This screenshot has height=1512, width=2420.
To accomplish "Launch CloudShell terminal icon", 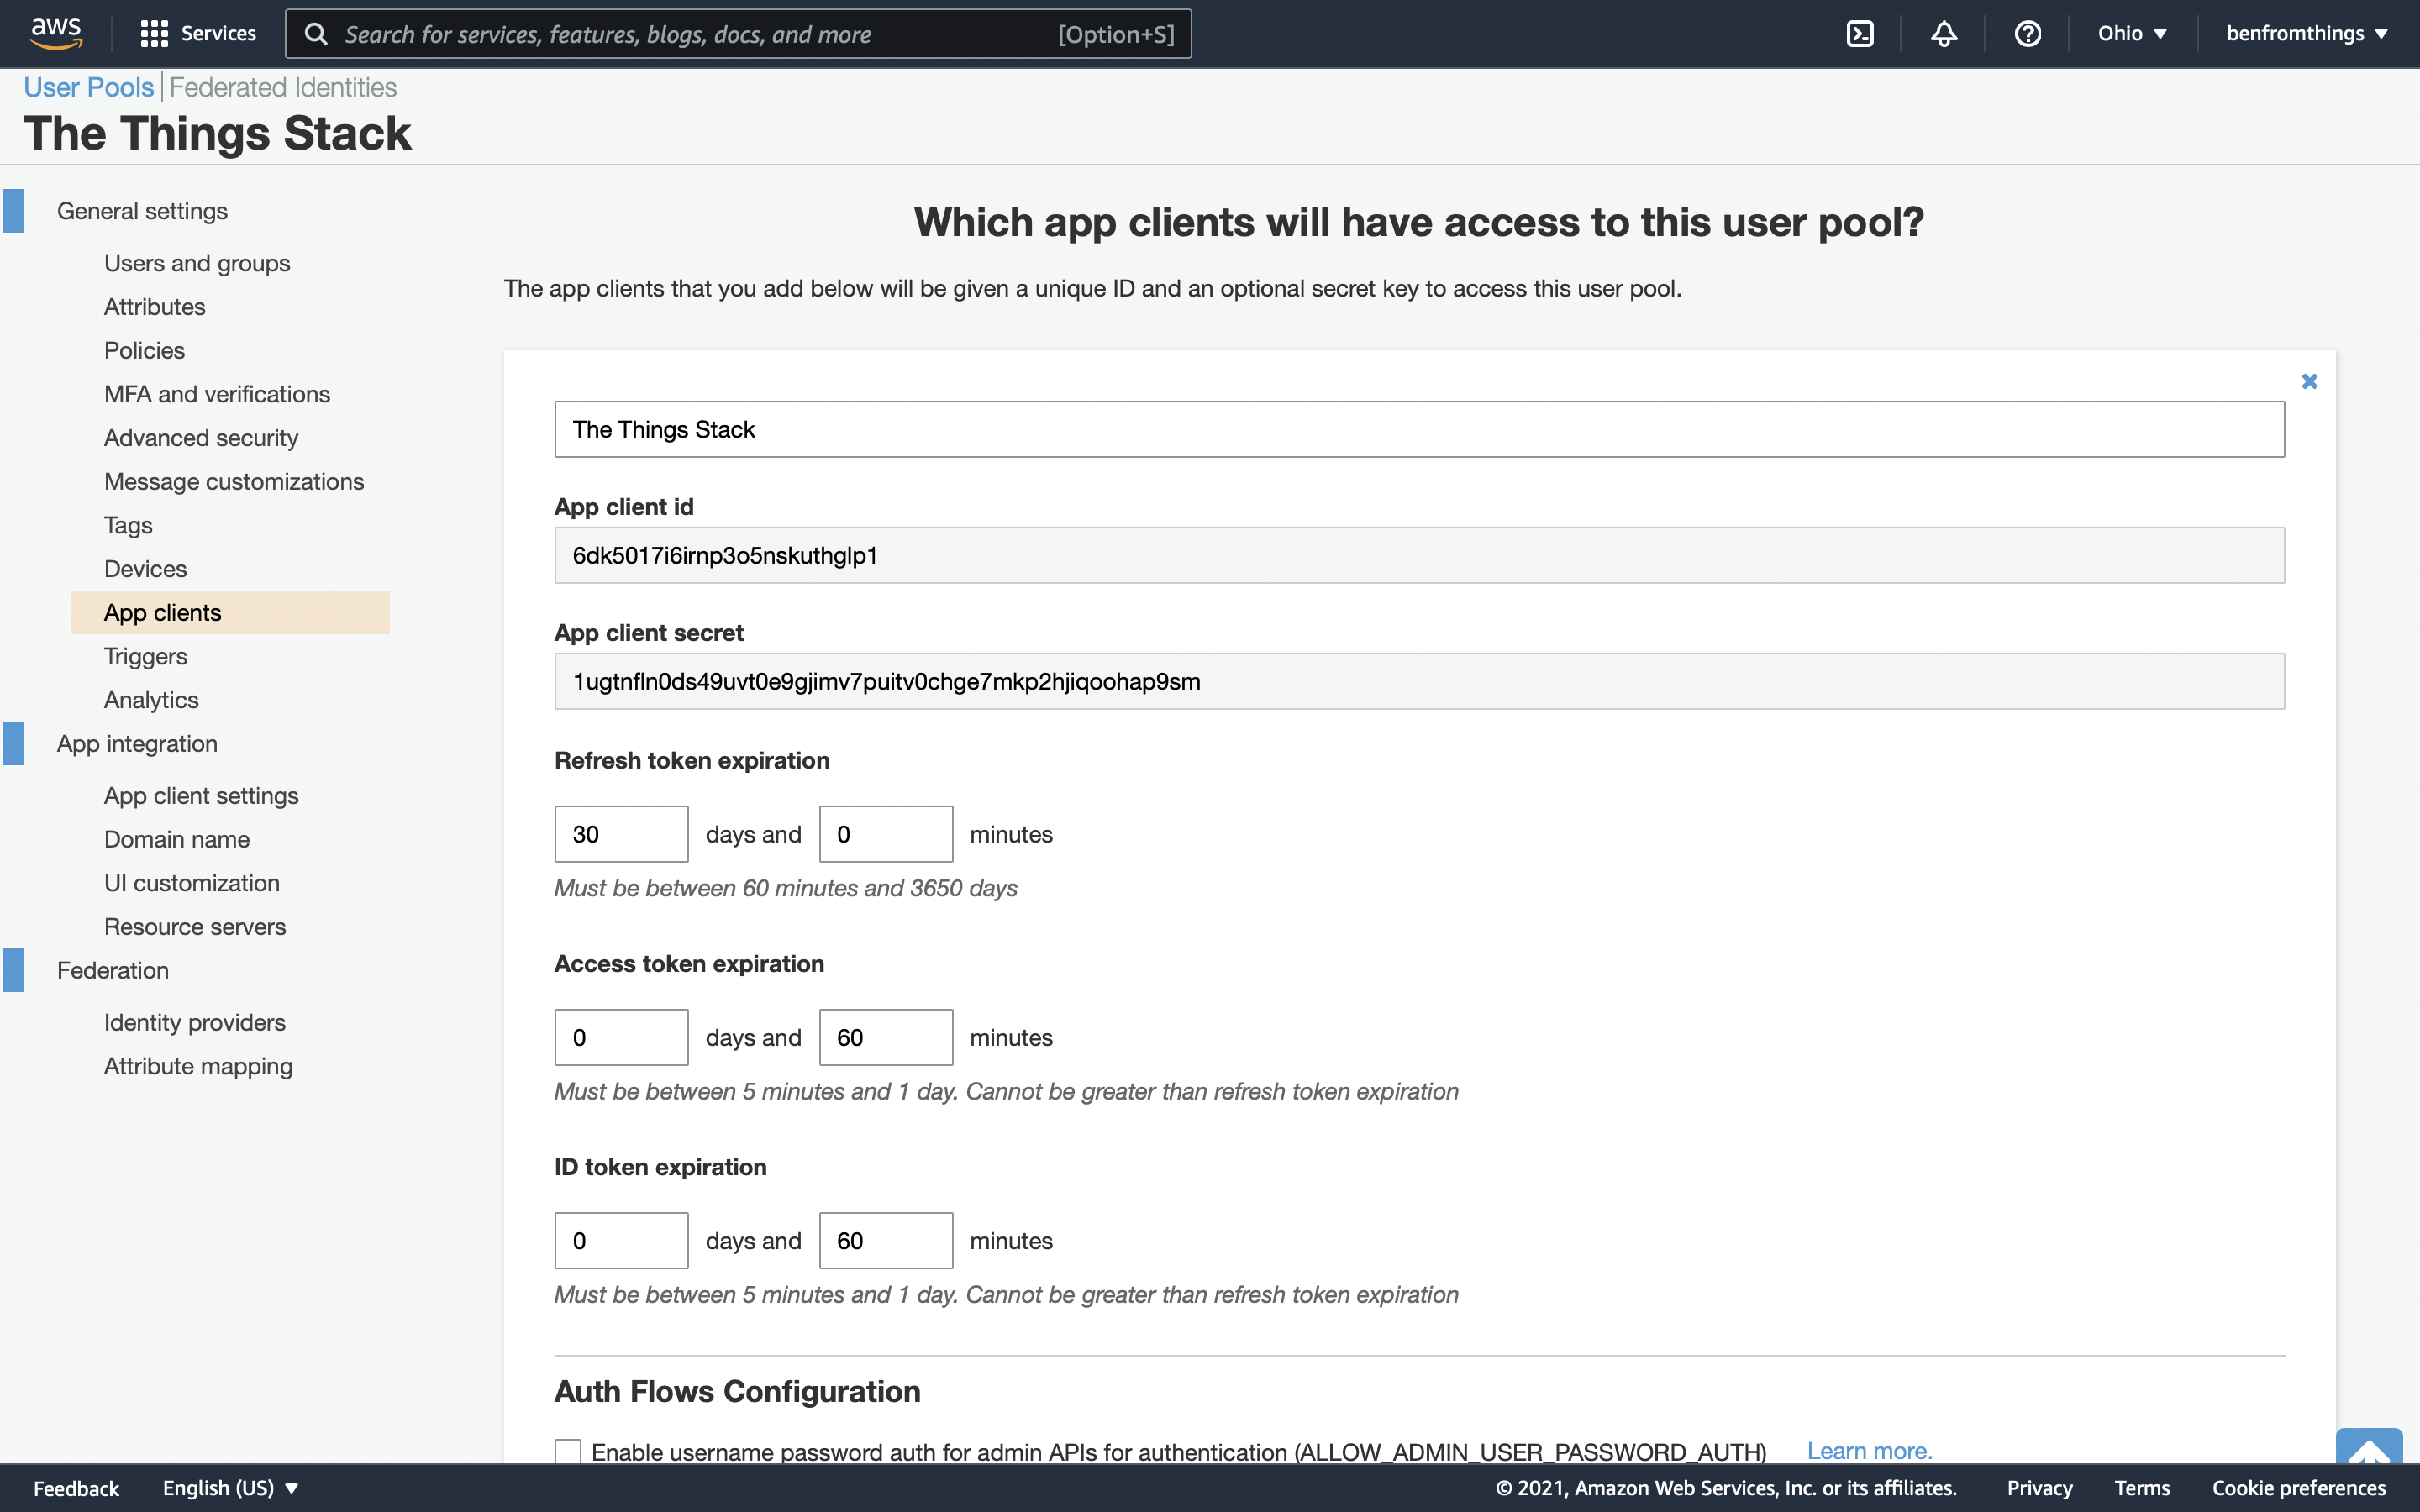I will (1859, 34).
